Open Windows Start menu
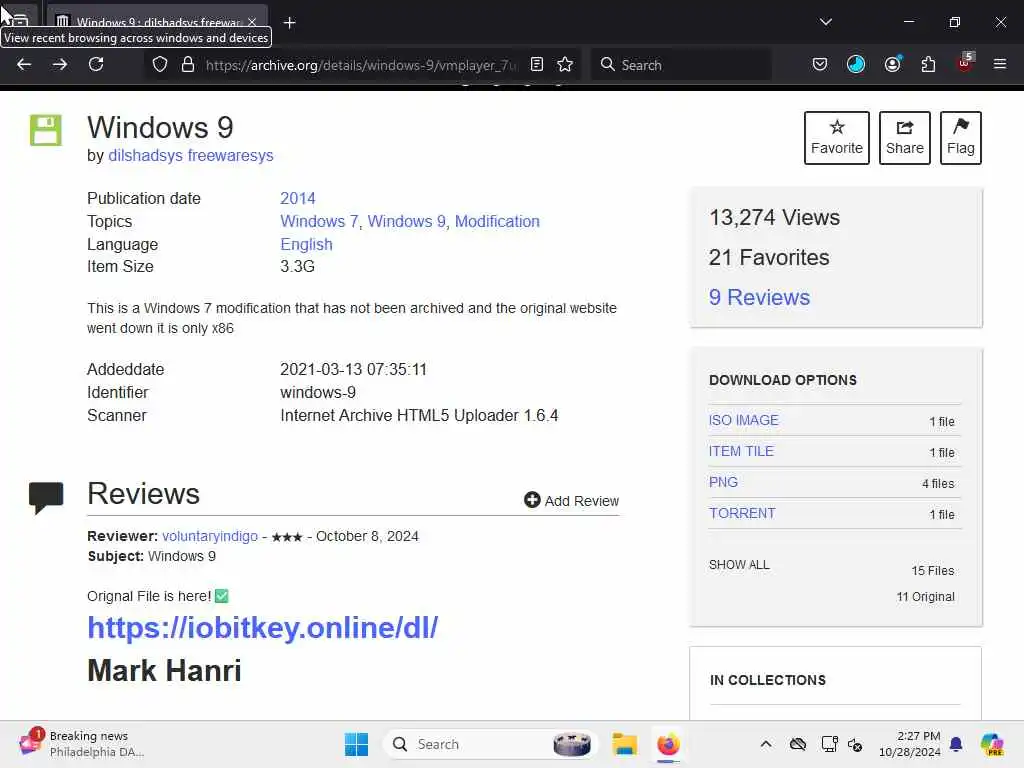The width and height of the screenshot is (1024, 768). 356,744
